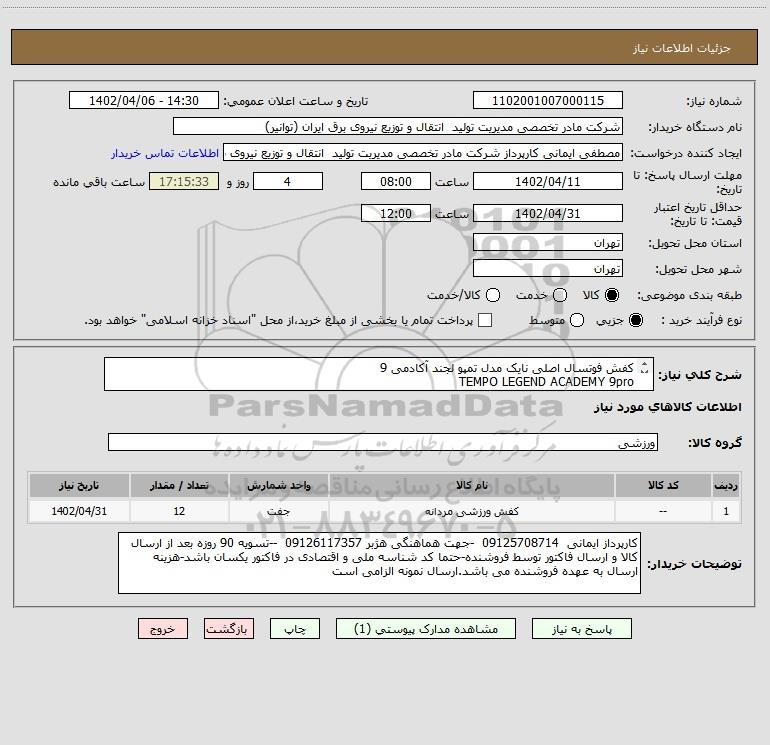Click the announcement date field 1402/04/06 - 14:30
770x745 pixels.
(x=144, y=100)
